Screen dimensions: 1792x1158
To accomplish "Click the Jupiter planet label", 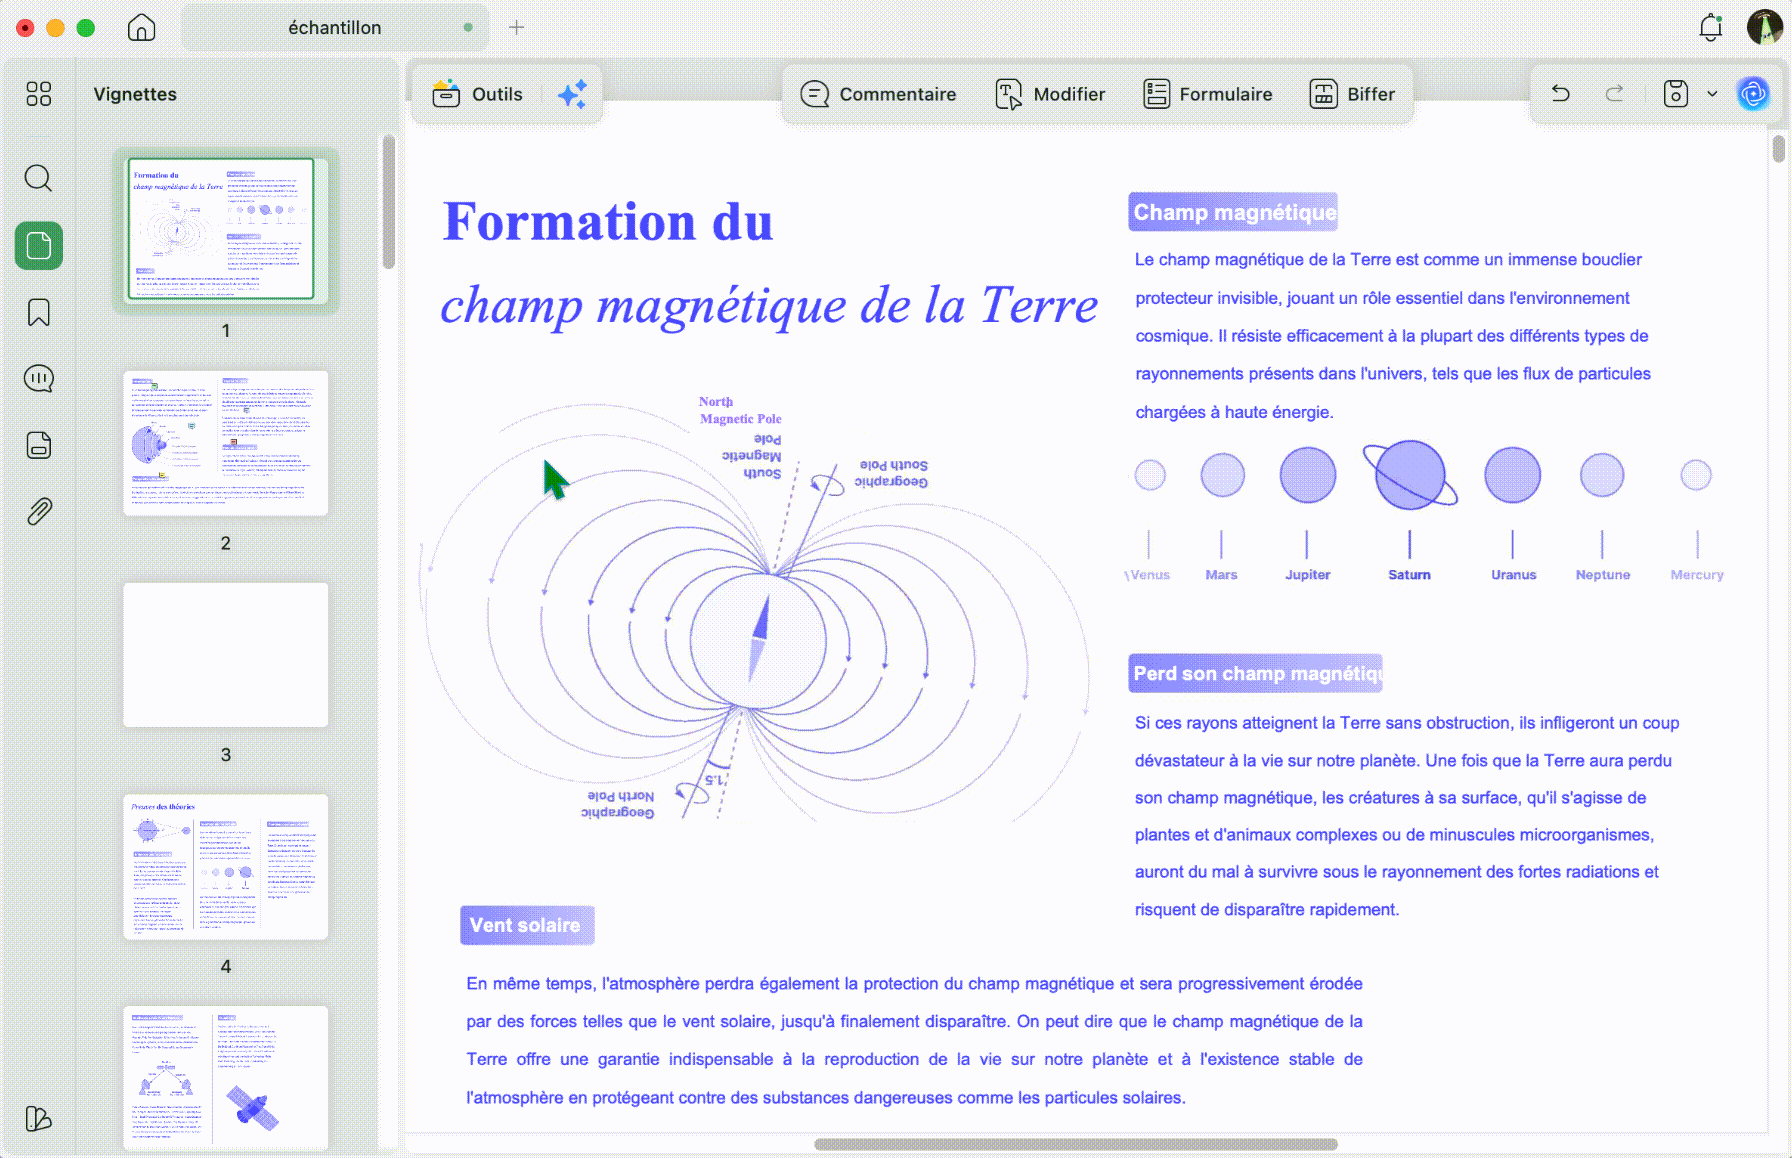I will tap(1307, 575).
